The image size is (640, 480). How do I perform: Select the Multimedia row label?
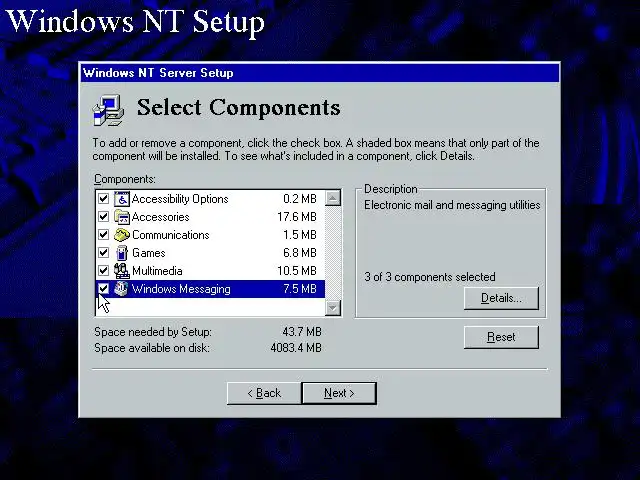point(157,271)
